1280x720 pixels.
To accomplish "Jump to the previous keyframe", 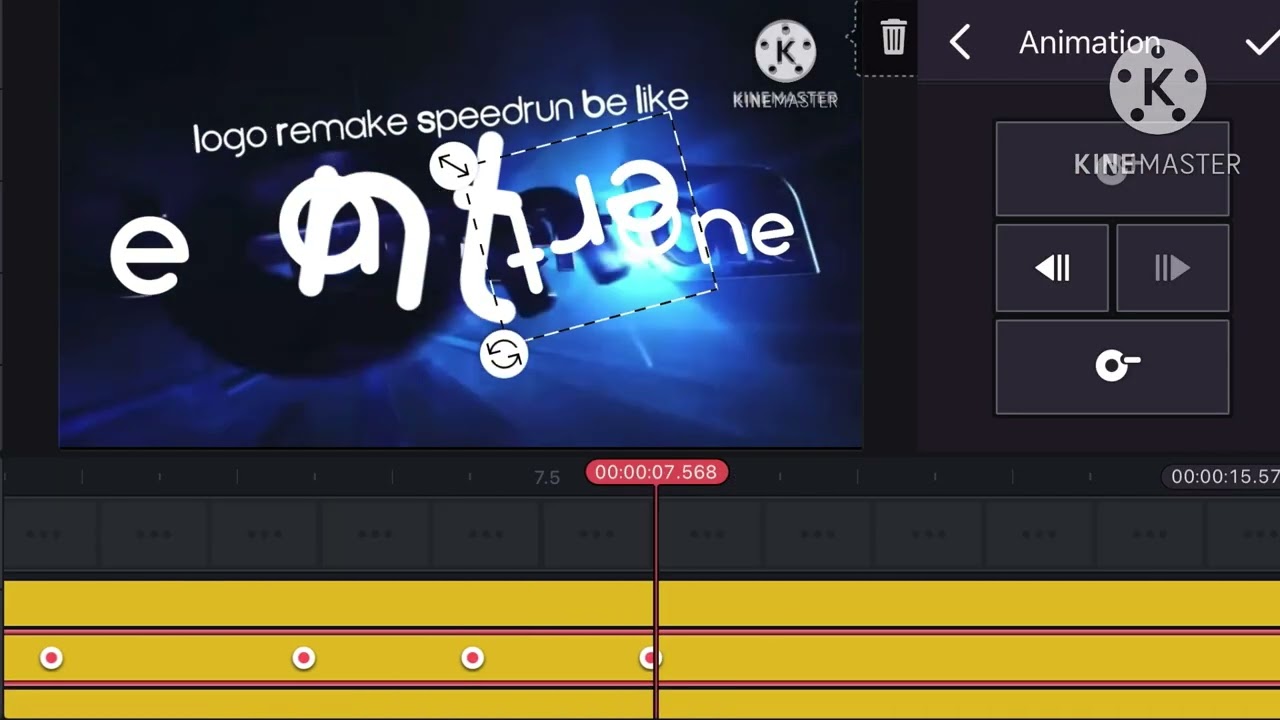I will (x=1052, y=268).
